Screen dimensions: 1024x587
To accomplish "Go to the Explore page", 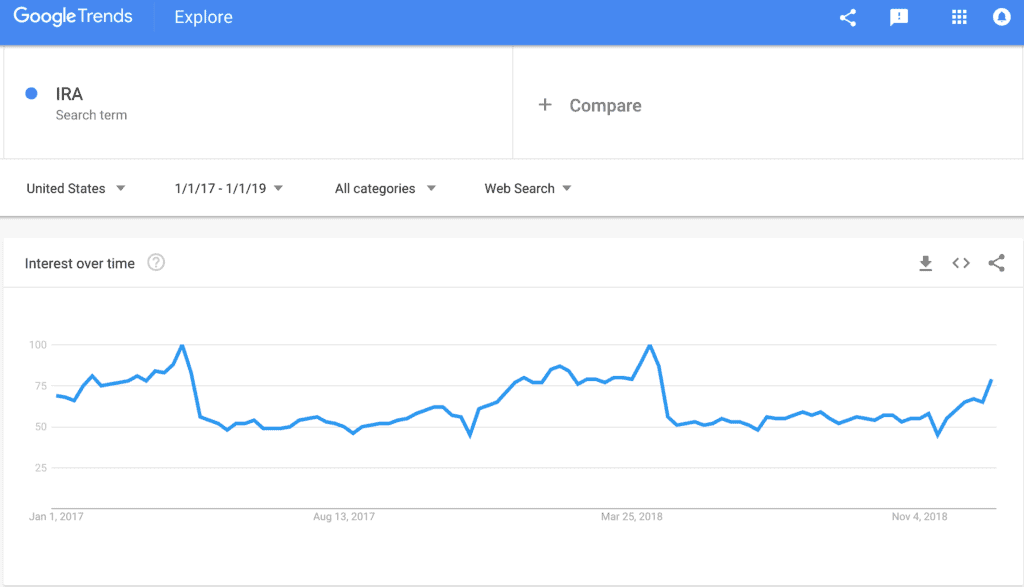I will click(203, 17).
